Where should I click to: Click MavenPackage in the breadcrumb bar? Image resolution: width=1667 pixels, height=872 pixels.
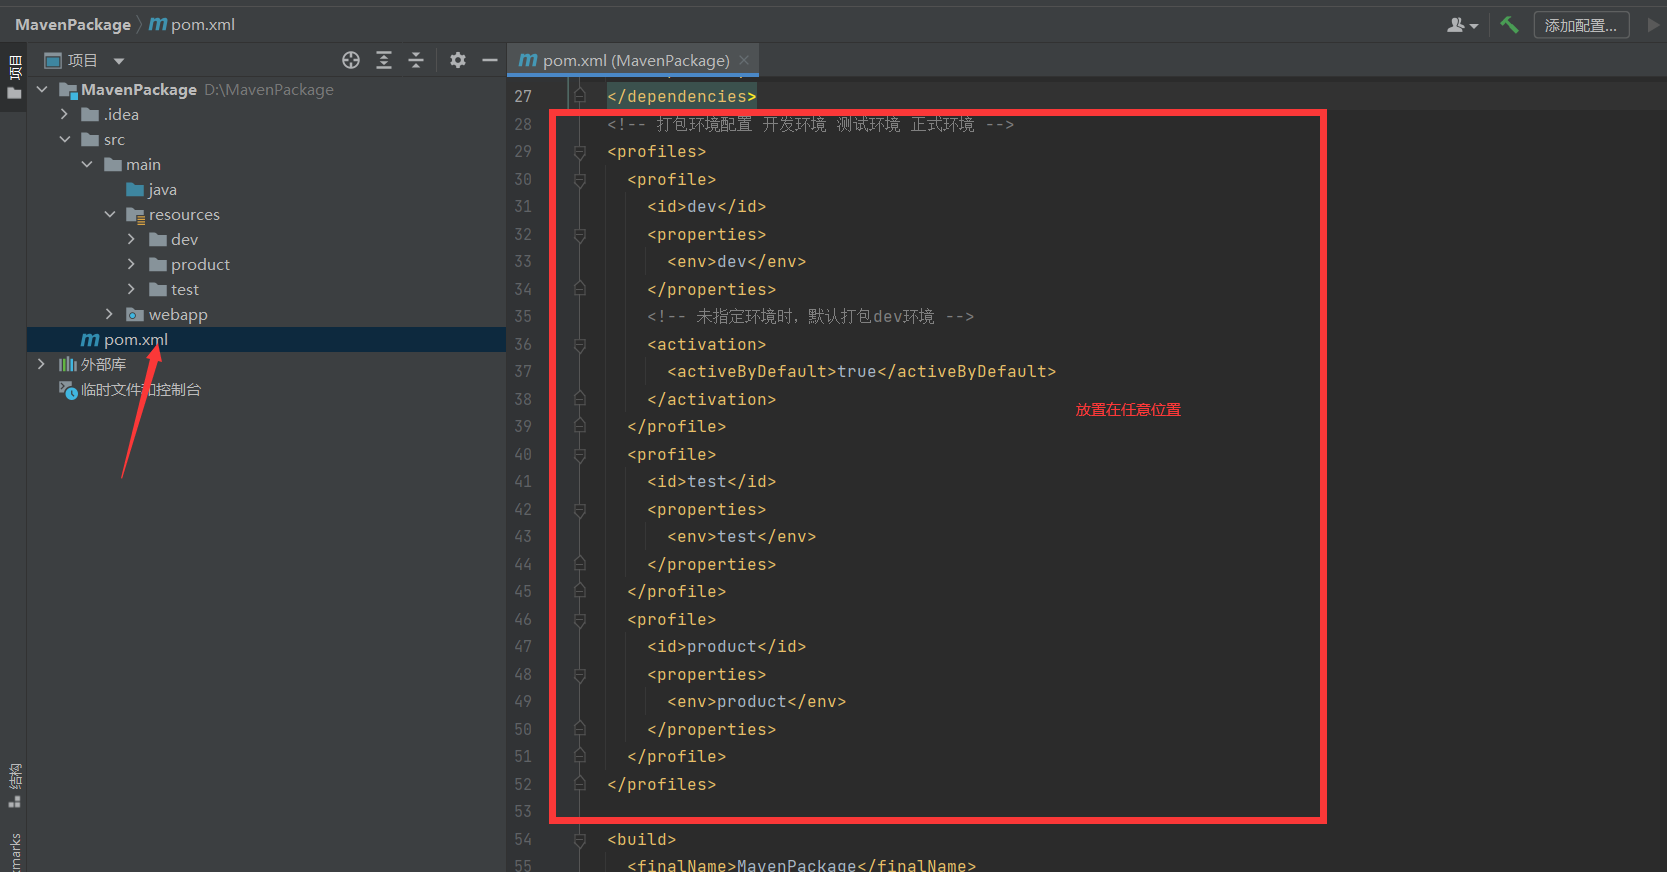coord(73,24)
